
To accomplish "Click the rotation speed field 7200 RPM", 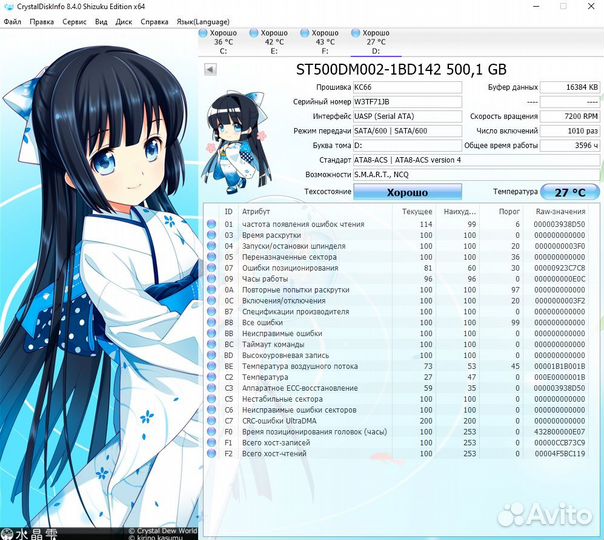I will pyautogui.click(x=570, y=116).
